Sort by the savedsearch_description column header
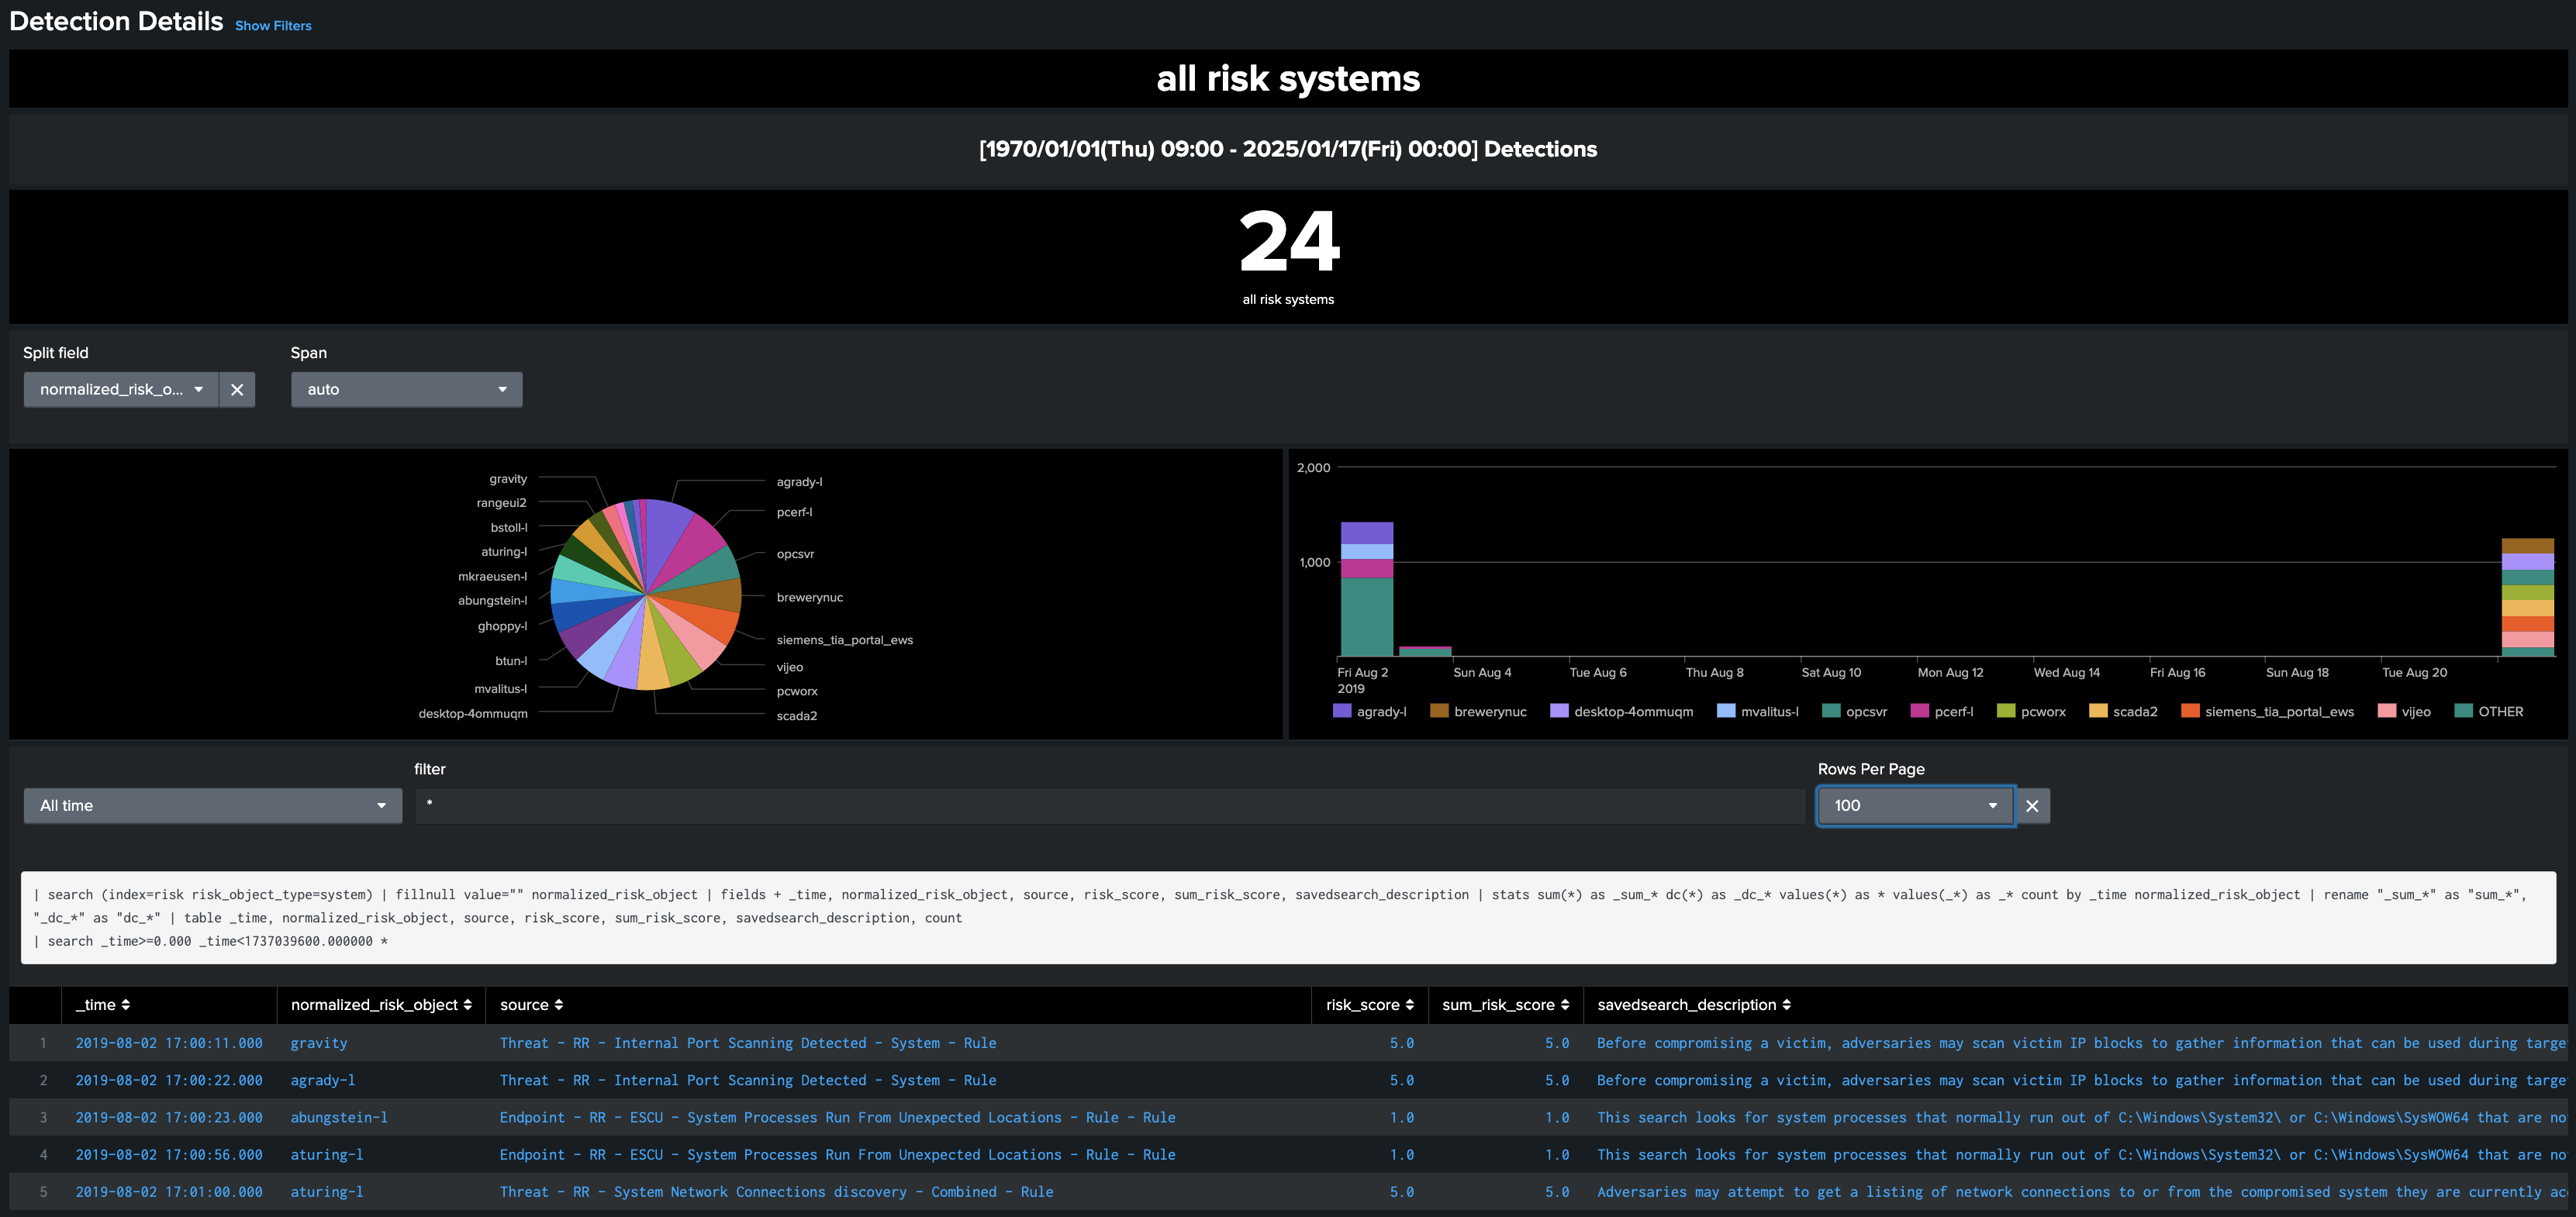The height and width of the screenshot is (1217, 2576). pyautogui.click(x=1694, y=1005)
